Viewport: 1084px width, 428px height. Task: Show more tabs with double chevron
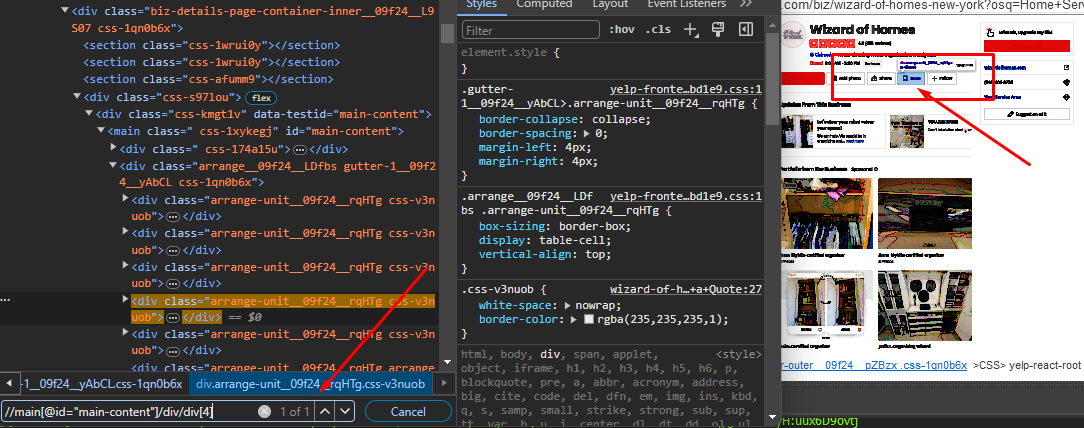point(745,4)
